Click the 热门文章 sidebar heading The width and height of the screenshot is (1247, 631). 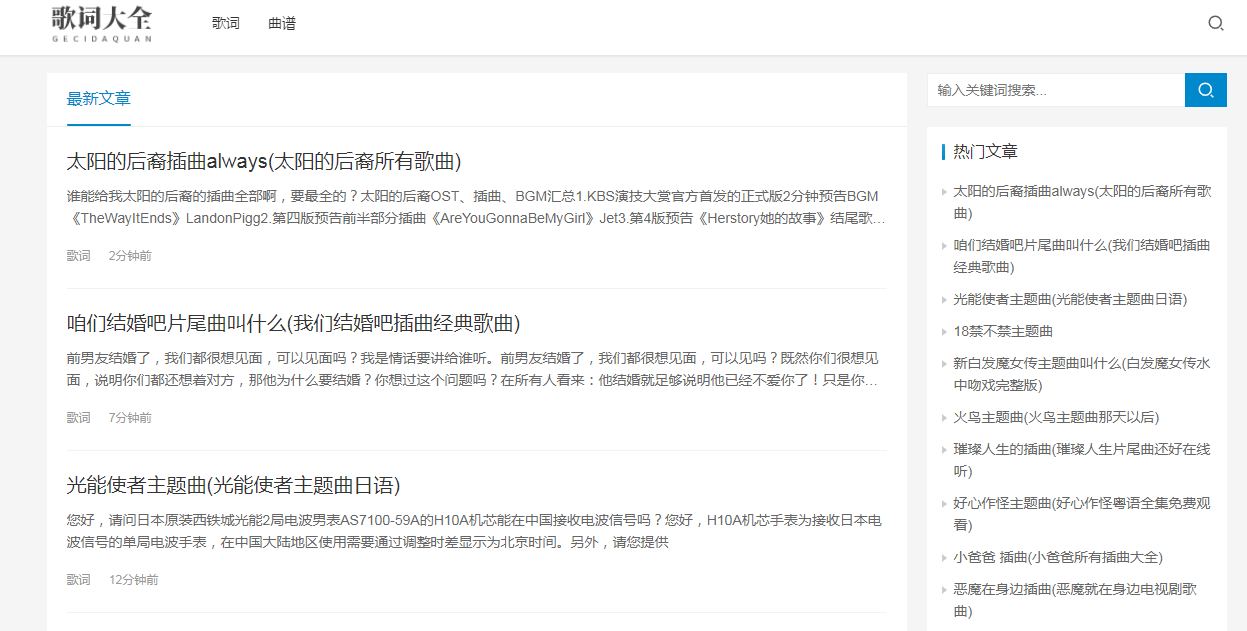[x=985, y=152]
